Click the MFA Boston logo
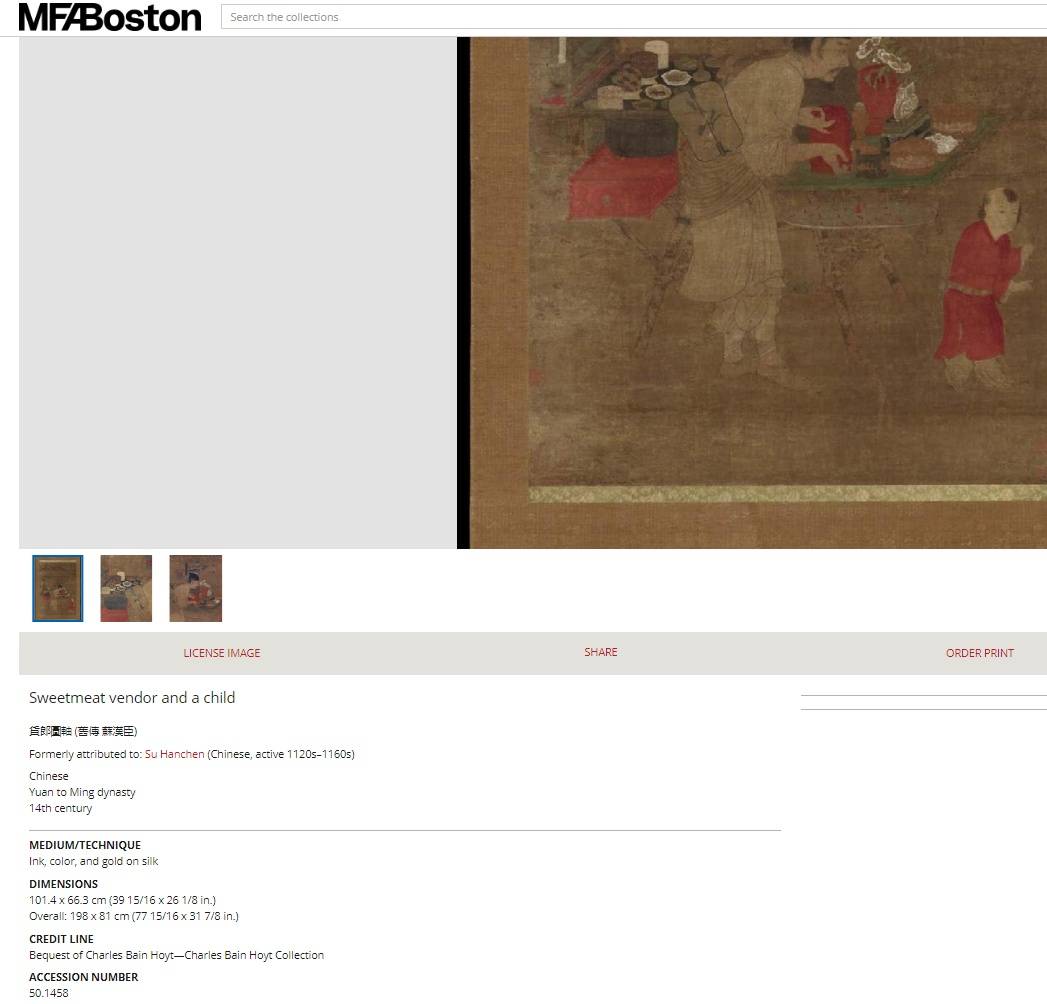This screenshot has height=1004, width=1047. coord(110,17)
